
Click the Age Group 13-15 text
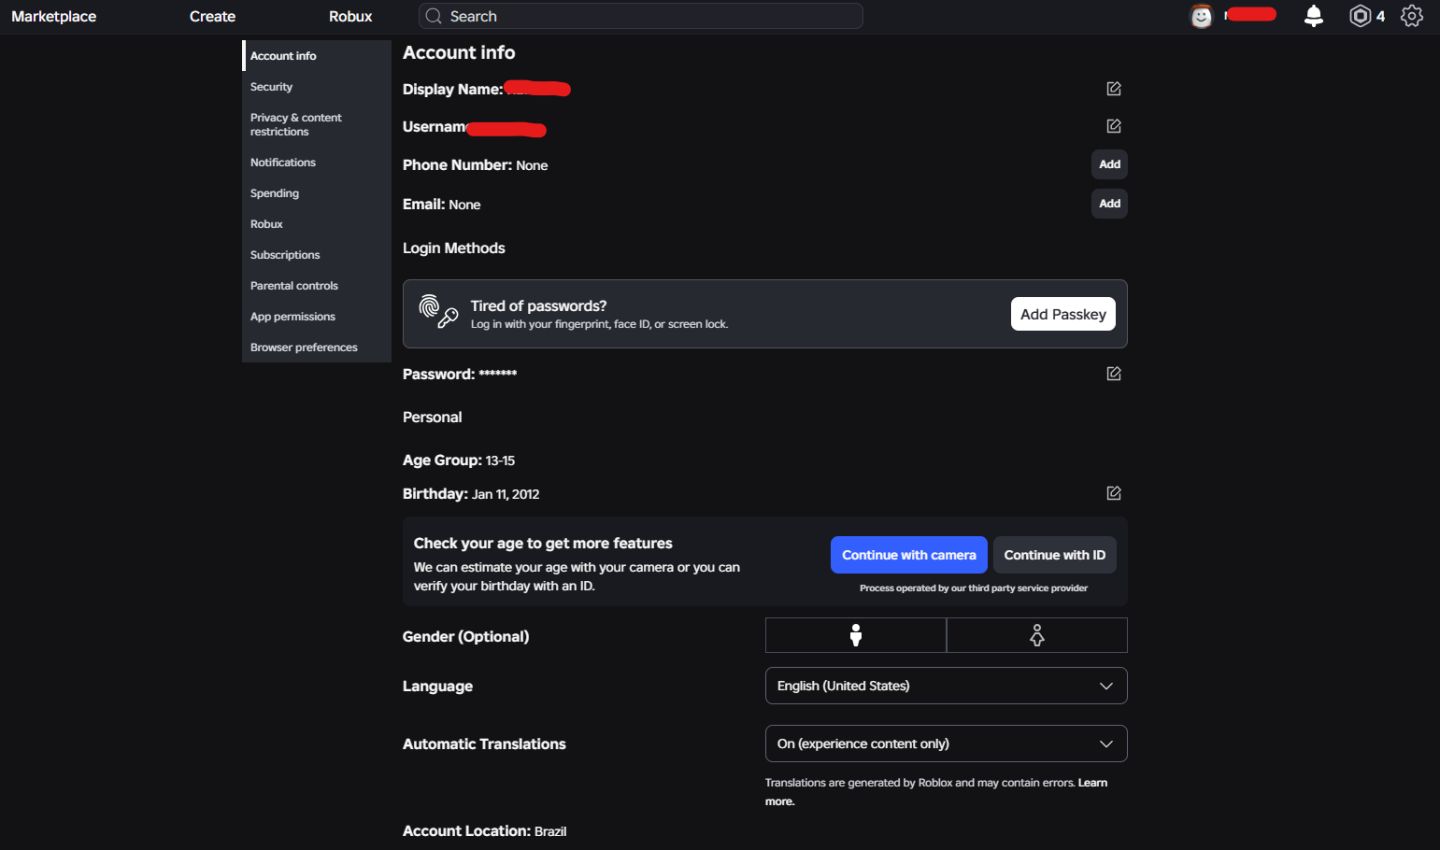459,461
